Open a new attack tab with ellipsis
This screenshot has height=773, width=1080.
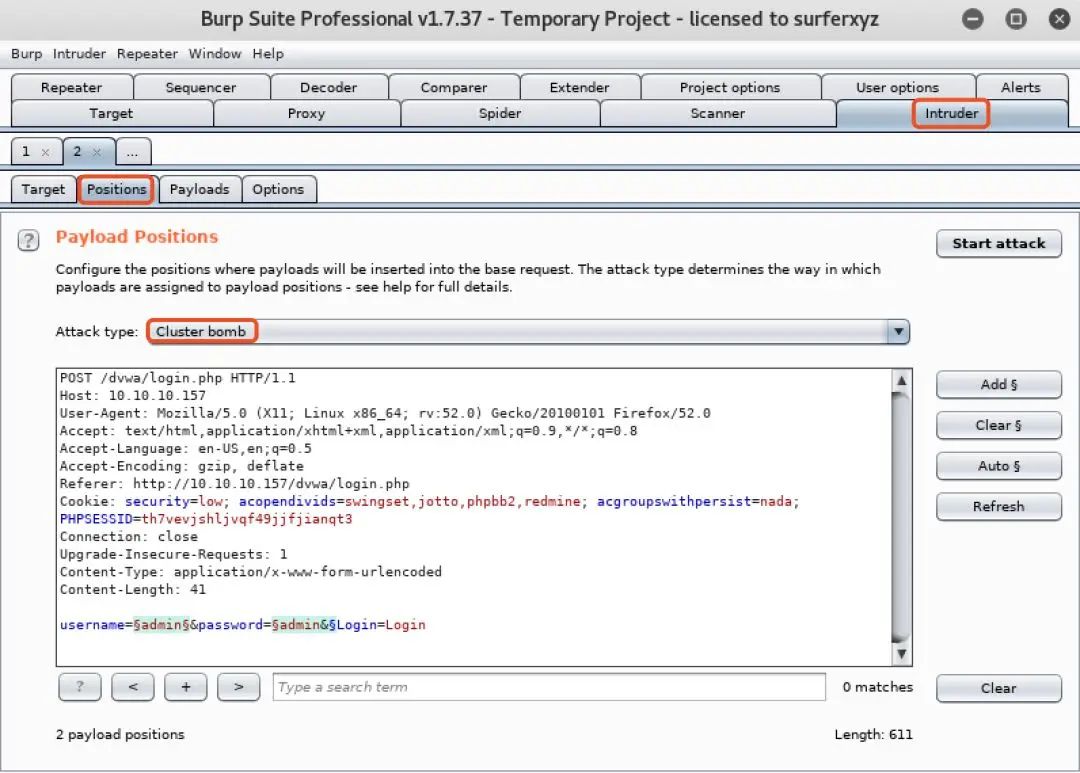(132, 152)
